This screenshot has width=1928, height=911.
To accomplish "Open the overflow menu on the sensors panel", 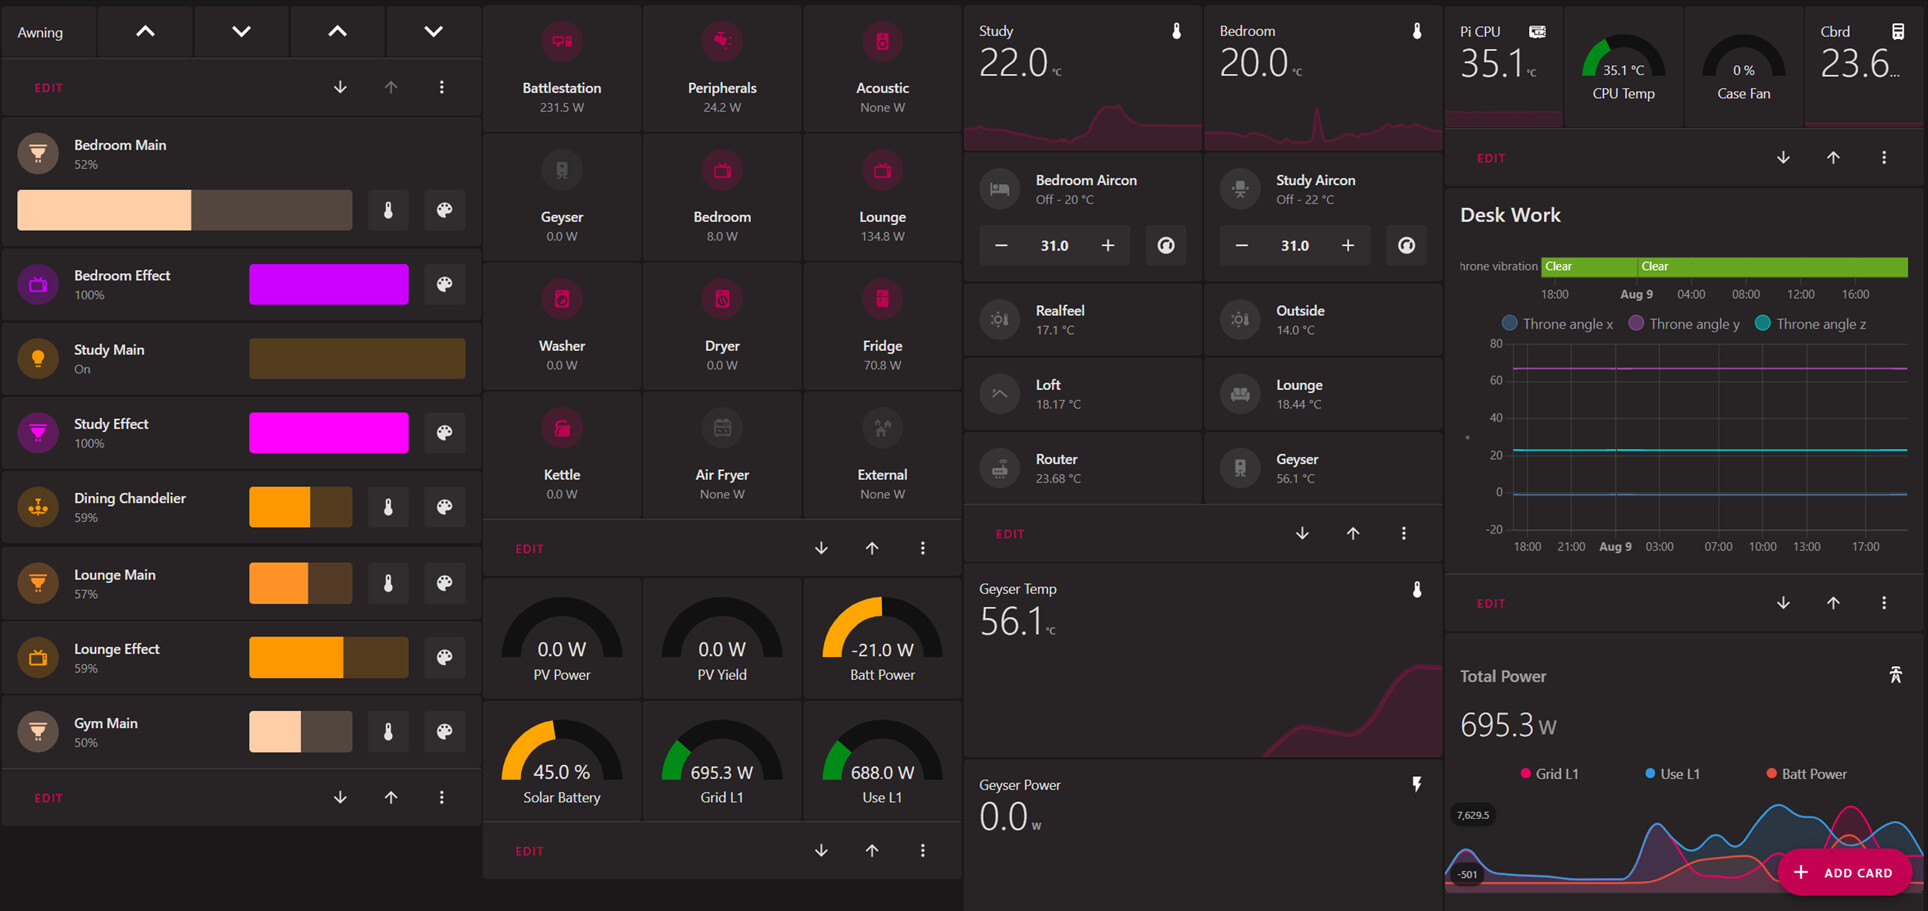I will tap(1403, 533).
